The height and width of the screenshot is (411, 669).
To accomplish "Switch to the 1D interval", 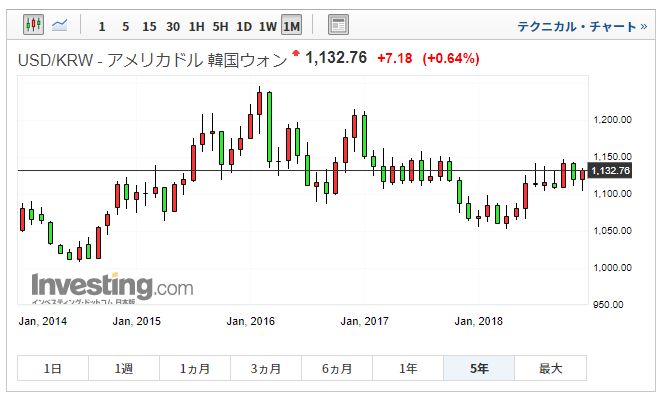I will (244, 24).
